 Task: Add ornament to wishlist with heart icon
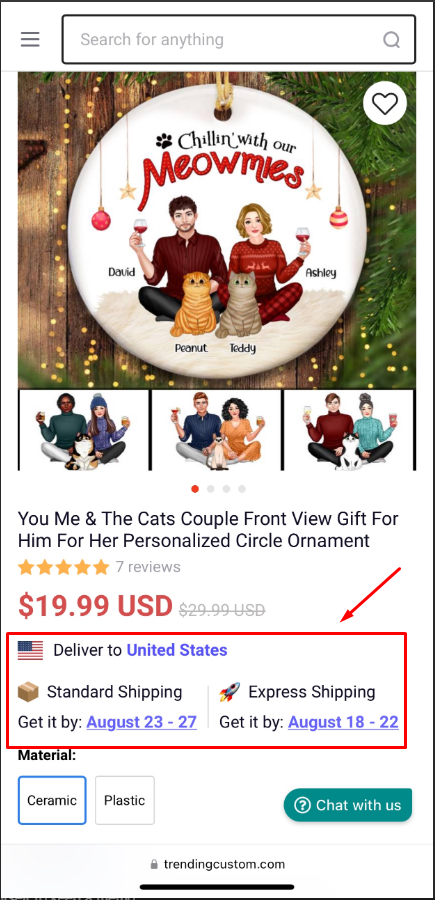click(x=384, y=104)
